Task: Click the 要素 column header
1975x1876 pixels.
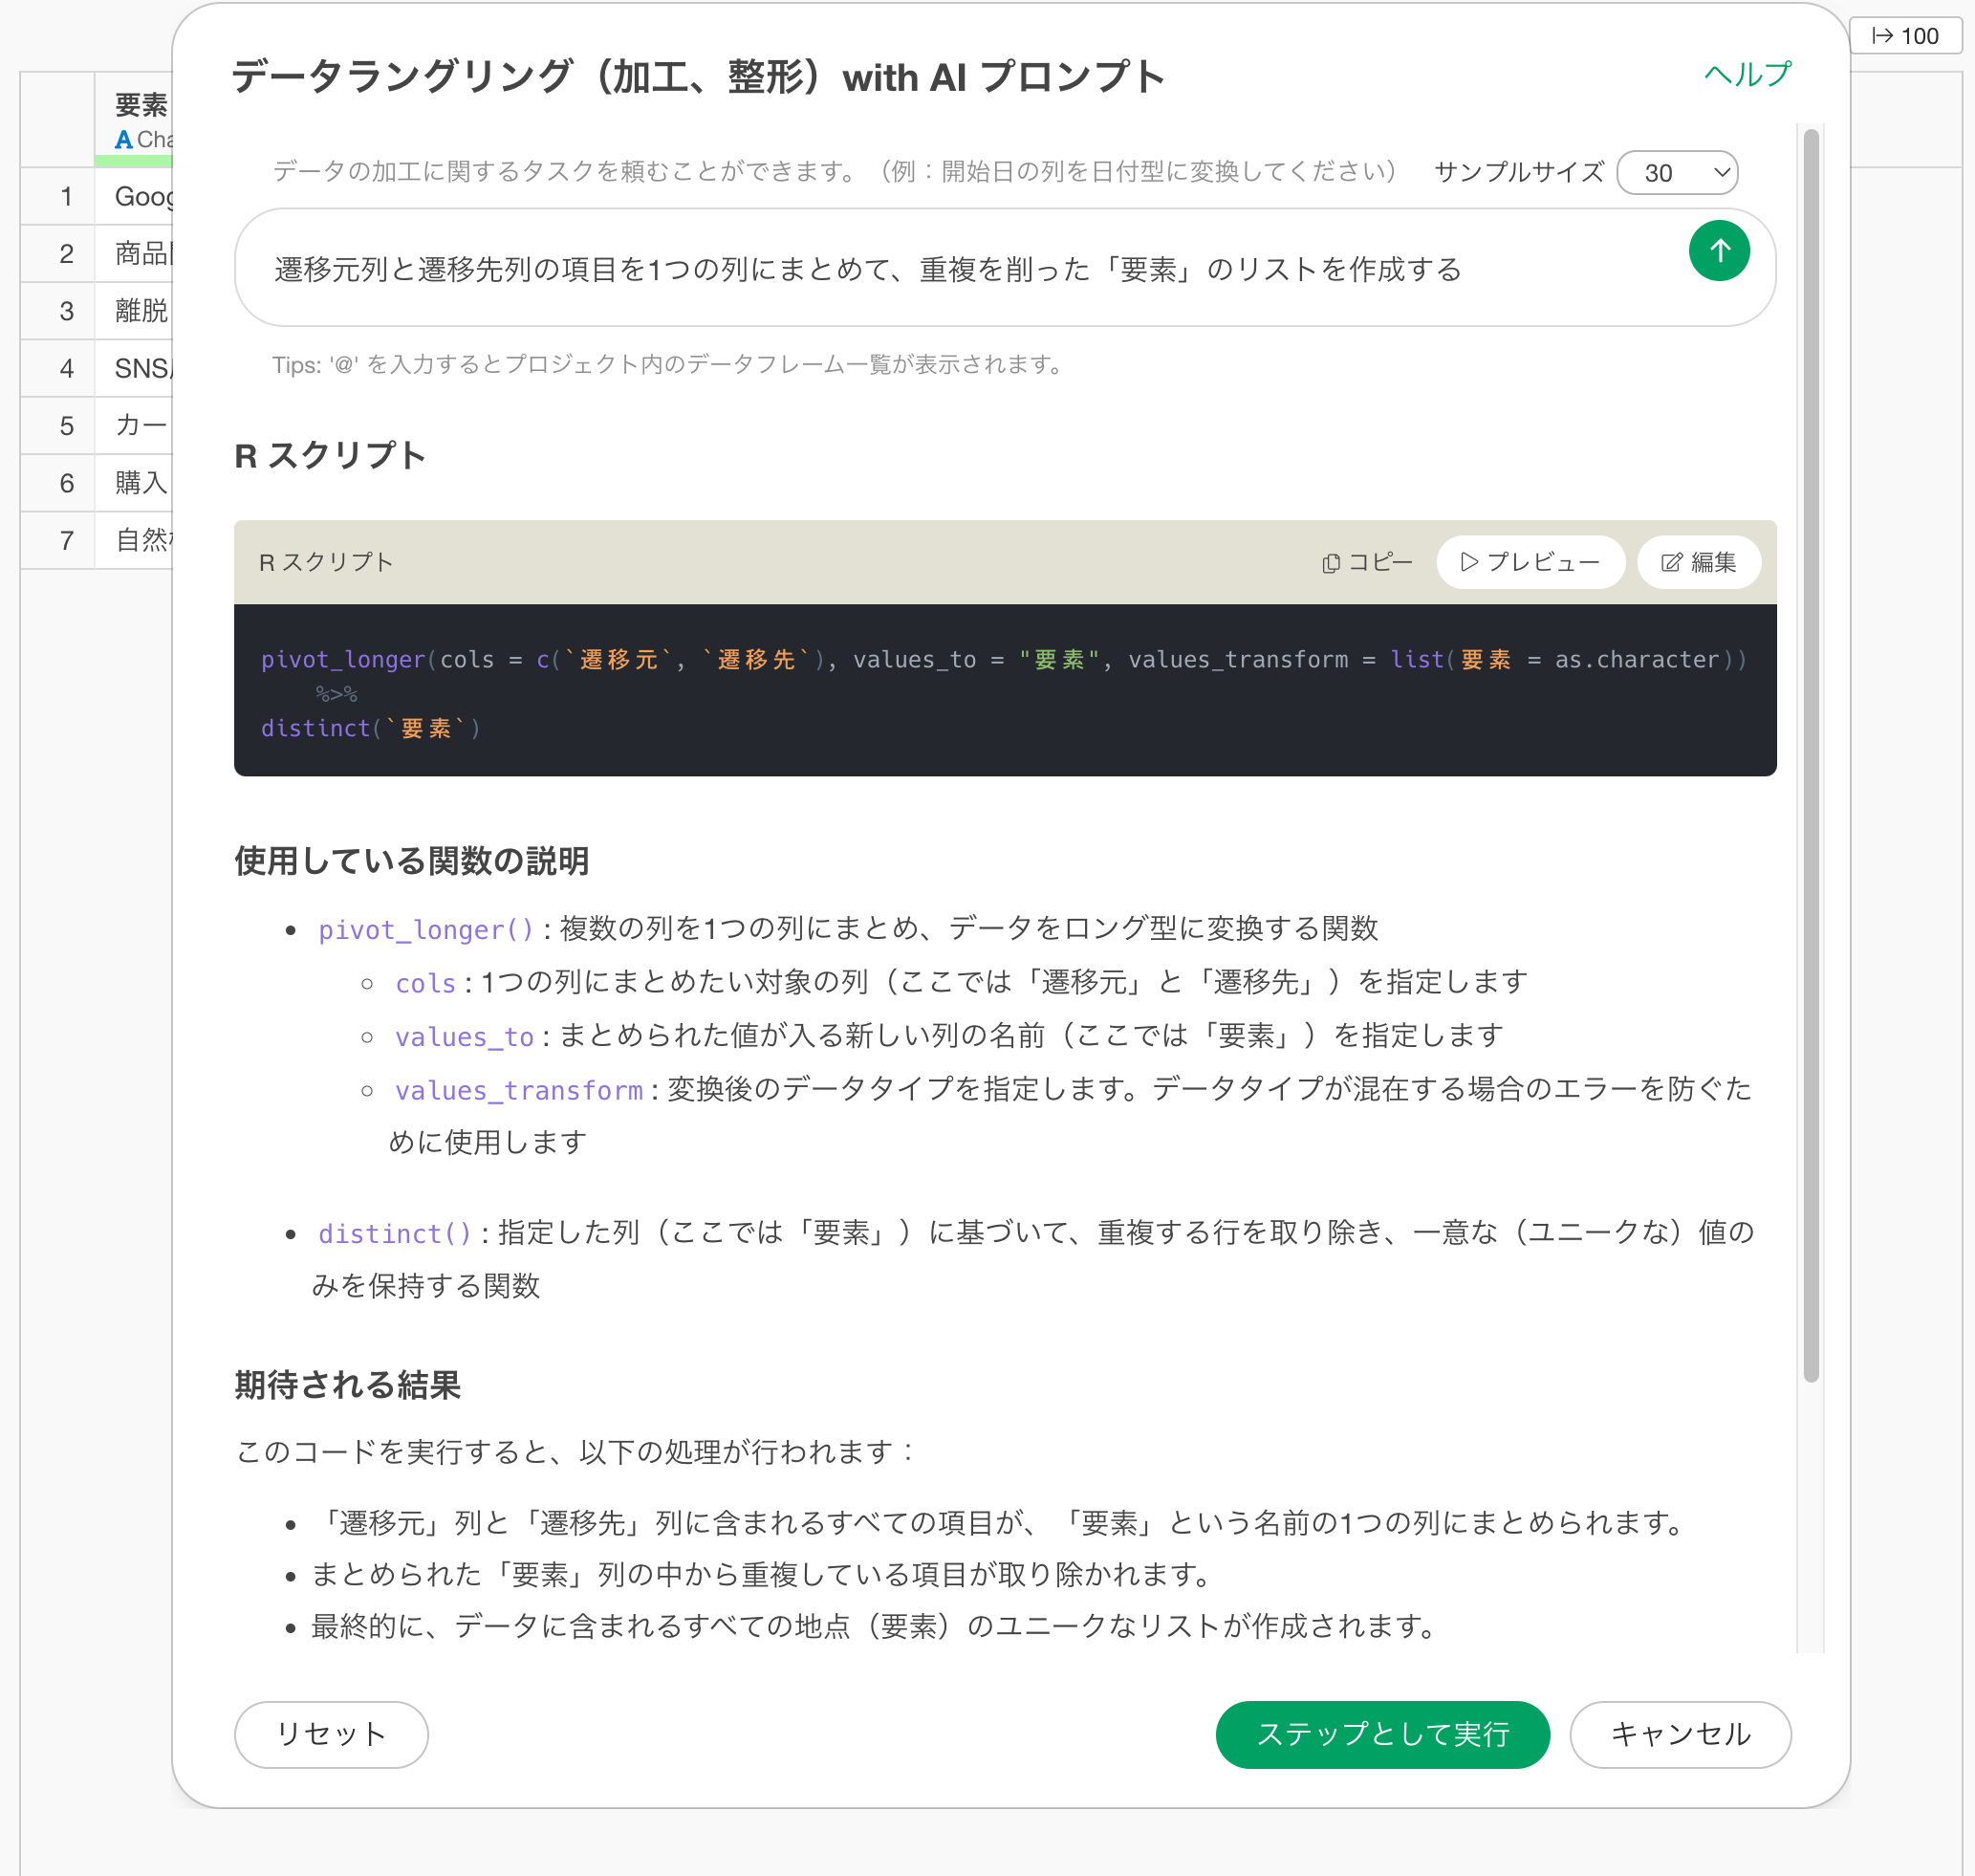Action: [140, 105]
